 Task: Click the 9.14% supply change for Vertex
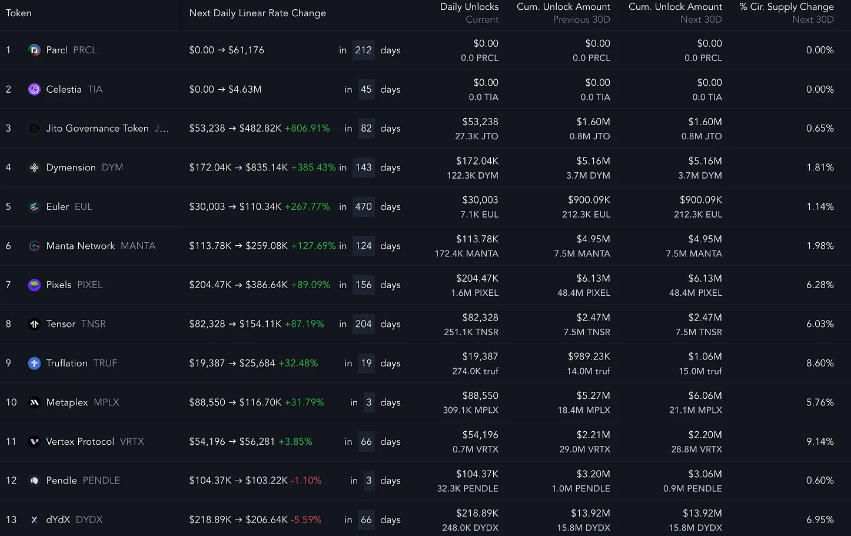(x=820, y=442)
